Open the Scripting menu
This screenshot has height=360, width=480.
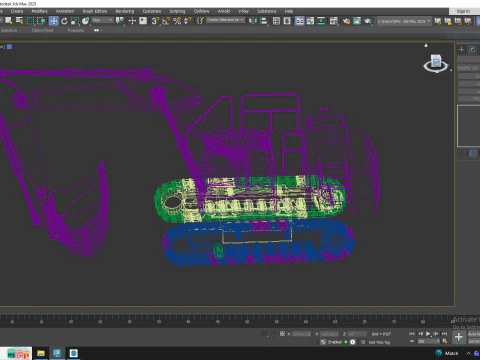click(177, 11)
